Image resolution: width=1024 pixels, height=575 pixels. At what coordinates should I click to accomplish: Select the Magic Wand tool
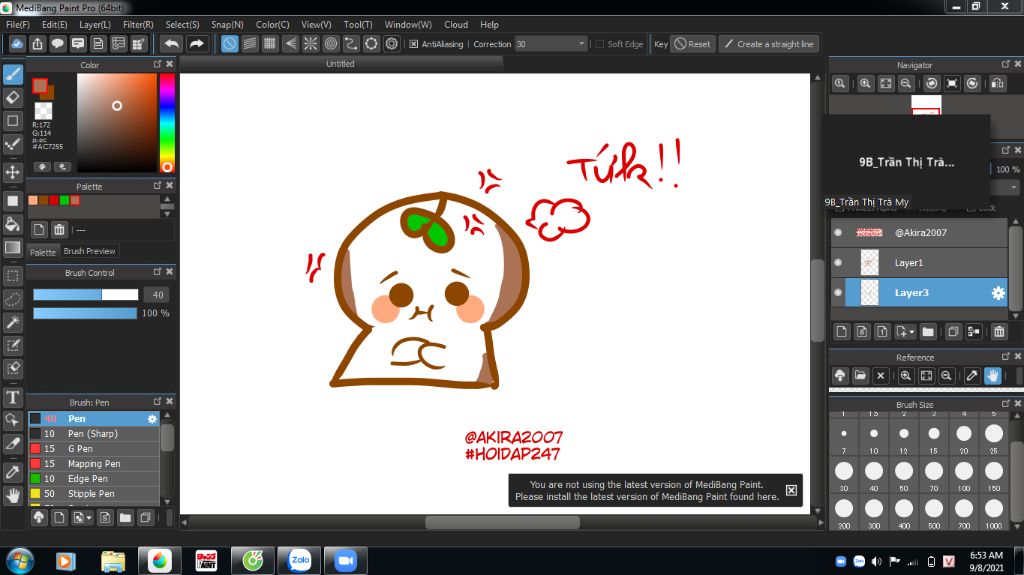(x=12, y=322)
